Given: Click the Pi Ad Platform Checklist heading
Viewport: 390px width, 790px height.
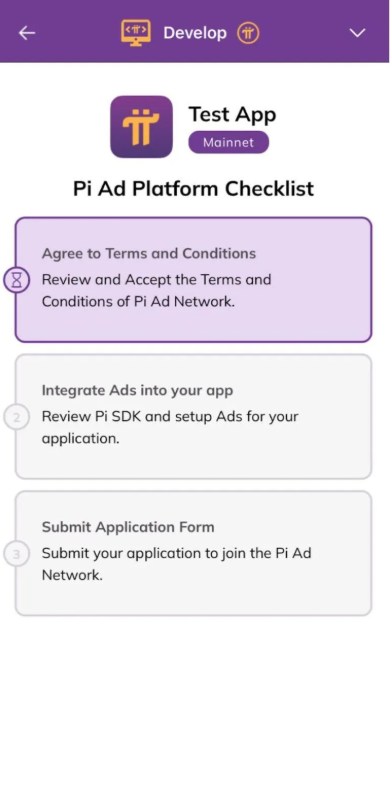Looking at the screenshot, I should click(x=193, y=189).
